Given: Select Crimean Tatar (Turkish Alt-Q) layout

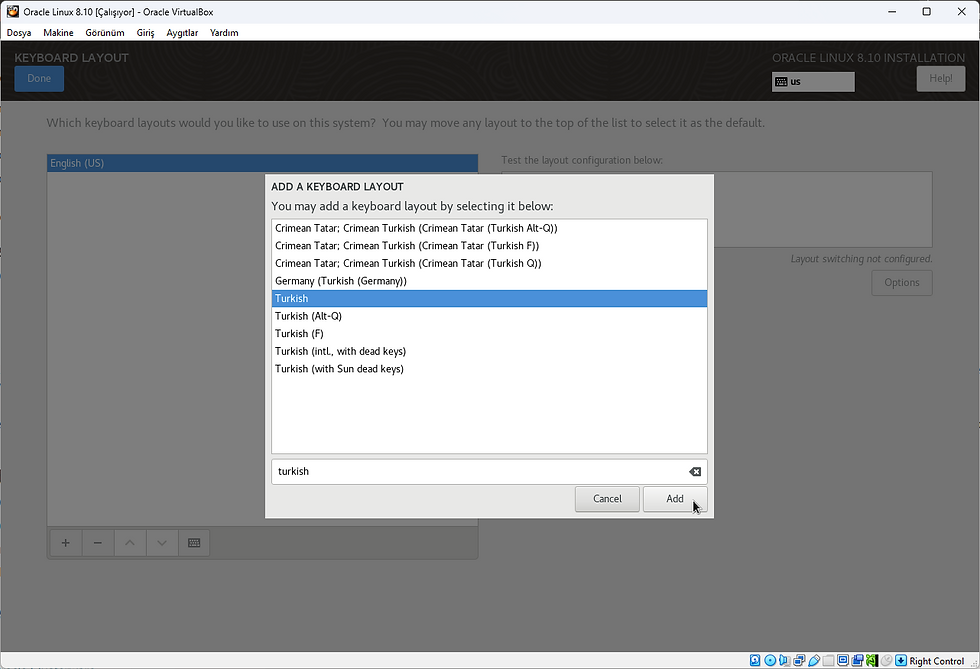Looking at the screenshot, I should pos(489,228).
